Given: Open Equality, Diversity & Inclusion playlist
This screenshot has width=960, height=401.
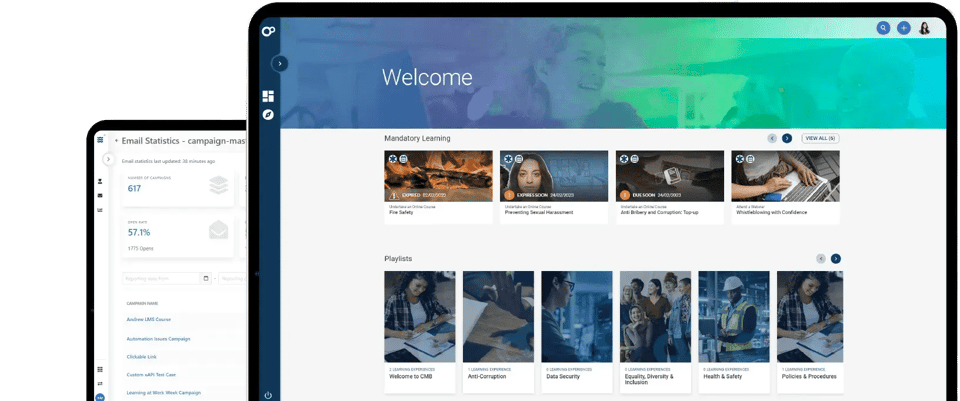Looking at the screenshot, I should 655,332.
